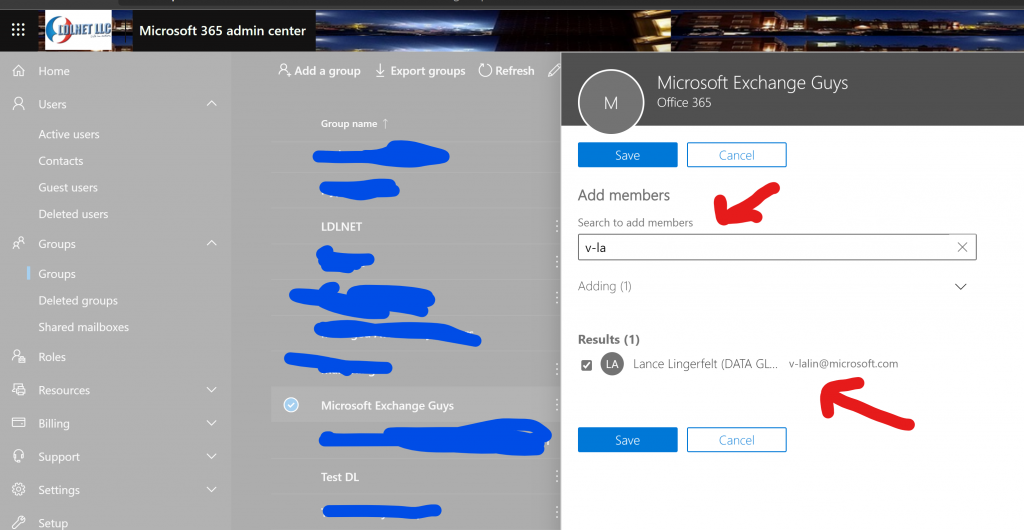1024x530 pixels.
Task: Open the app launcher waffle icon
Action: click(18, 30)
